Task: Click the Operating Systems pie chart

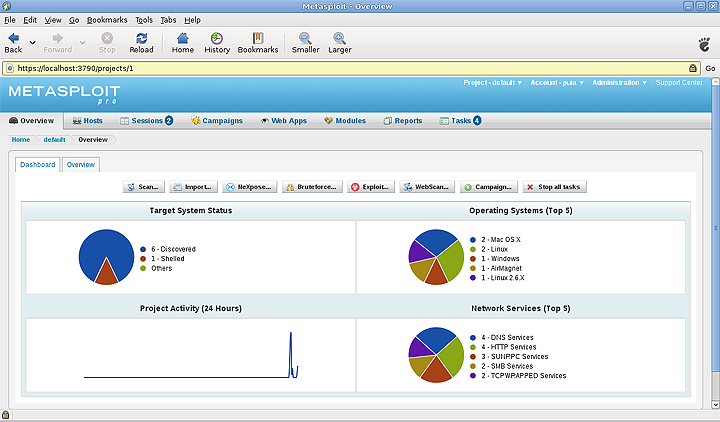Action: 436,257
